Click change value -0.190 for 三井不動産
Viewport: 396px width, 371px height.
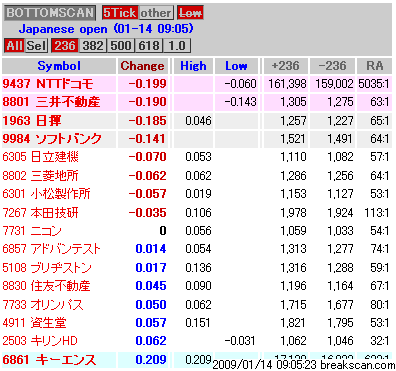[x=147, y=102]
